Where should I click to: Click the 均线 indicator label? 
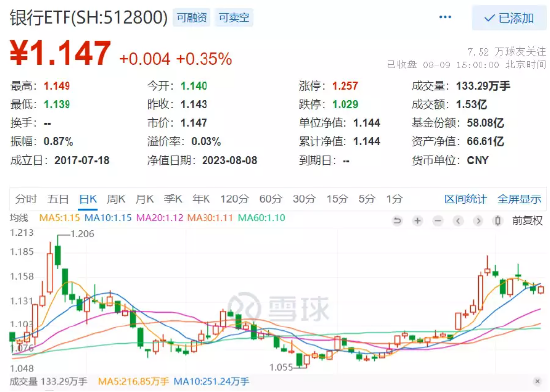(19, 218)
